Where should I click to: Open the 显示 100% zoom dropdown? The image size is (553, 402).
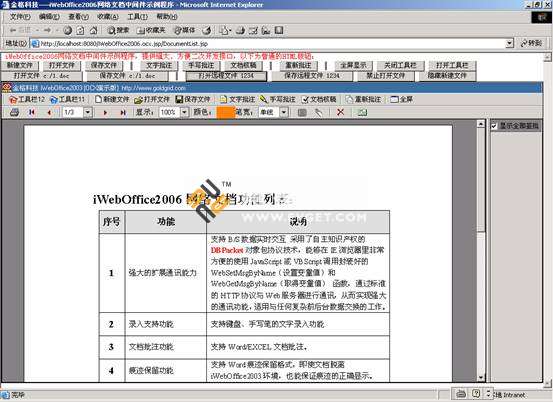184,112
